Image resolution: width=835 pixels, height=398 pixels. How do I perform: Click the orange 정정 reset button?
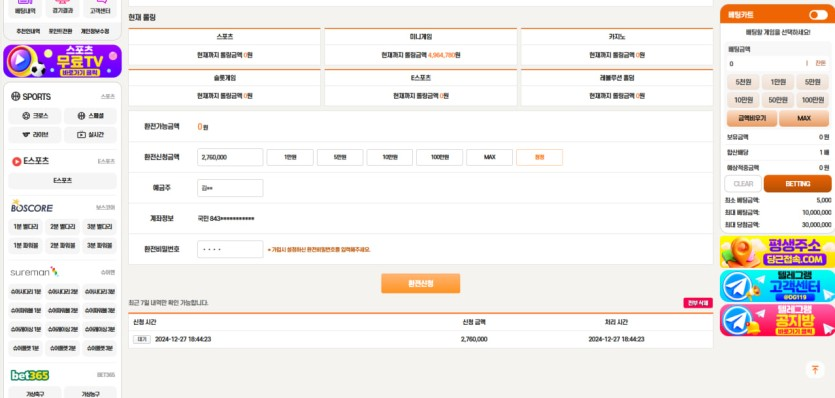pos(539,157)
